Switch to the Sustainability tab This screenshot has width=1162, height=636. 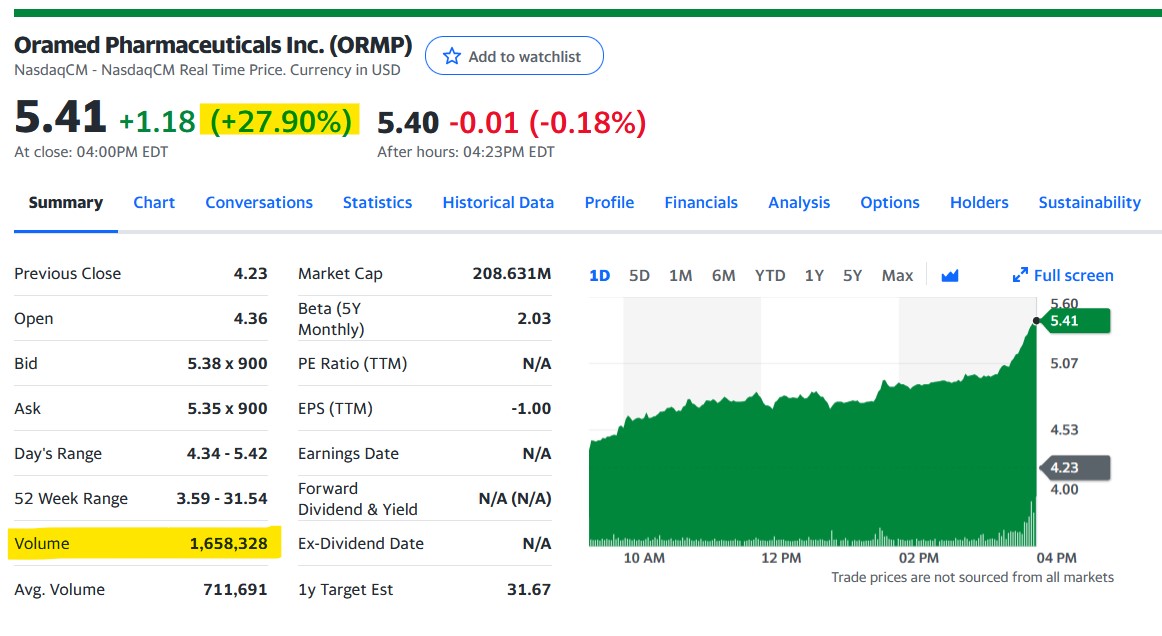[1089, 202]
